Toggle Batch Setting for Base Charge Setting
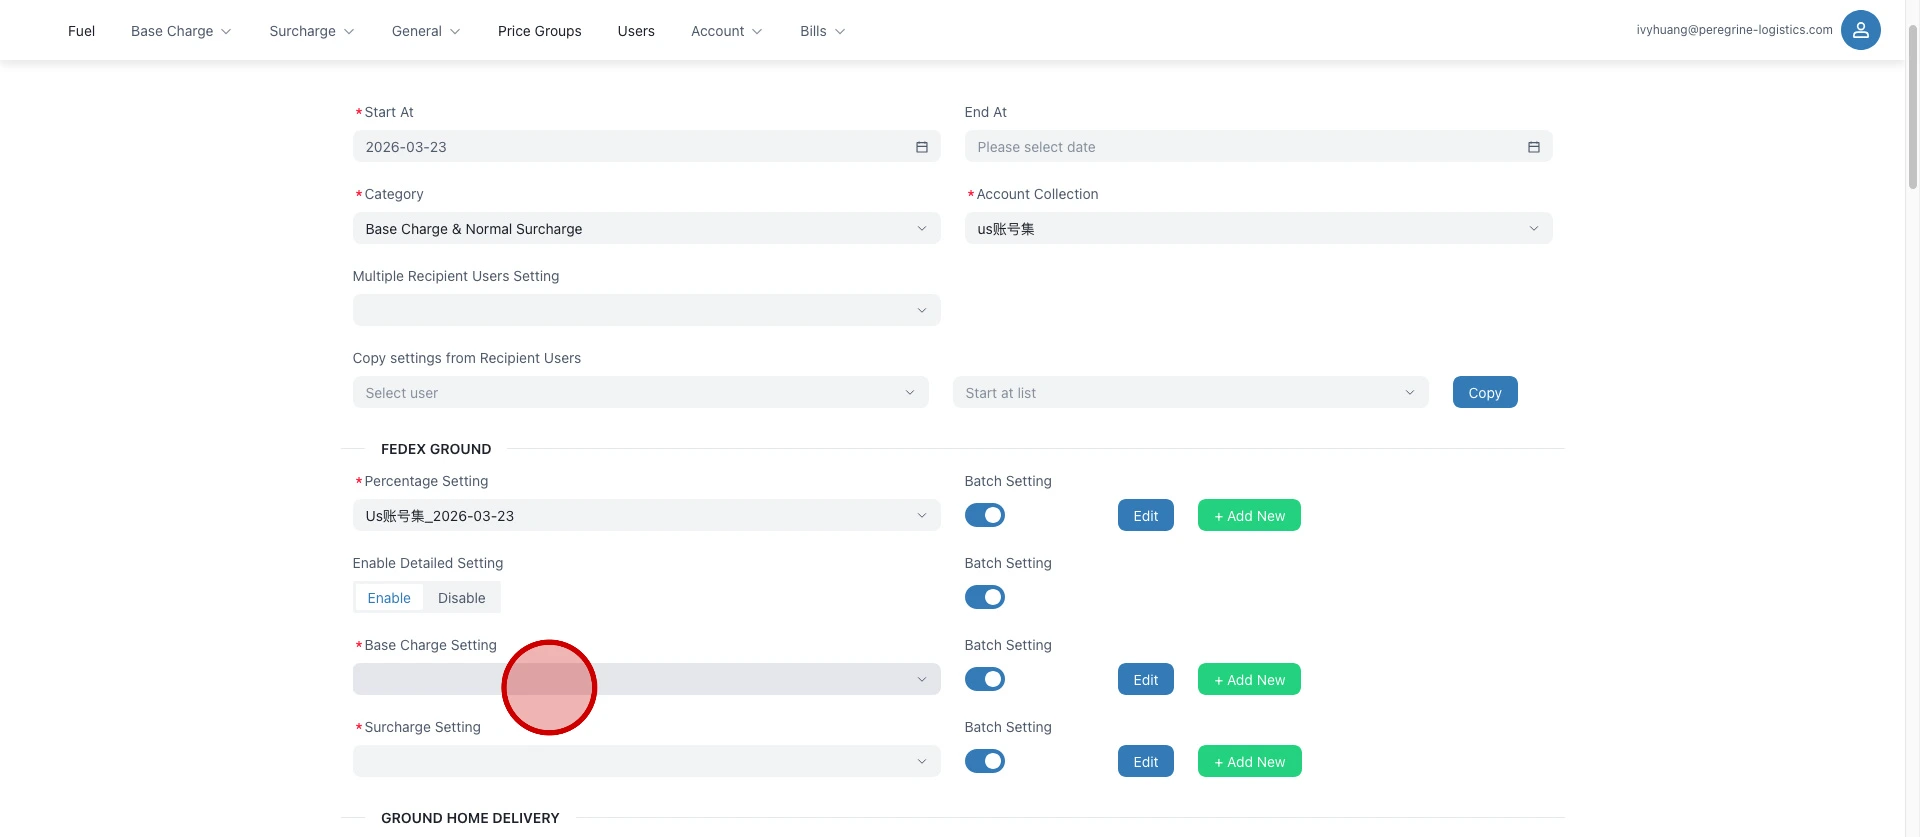The image size is (1920, 837). [984, 679]
